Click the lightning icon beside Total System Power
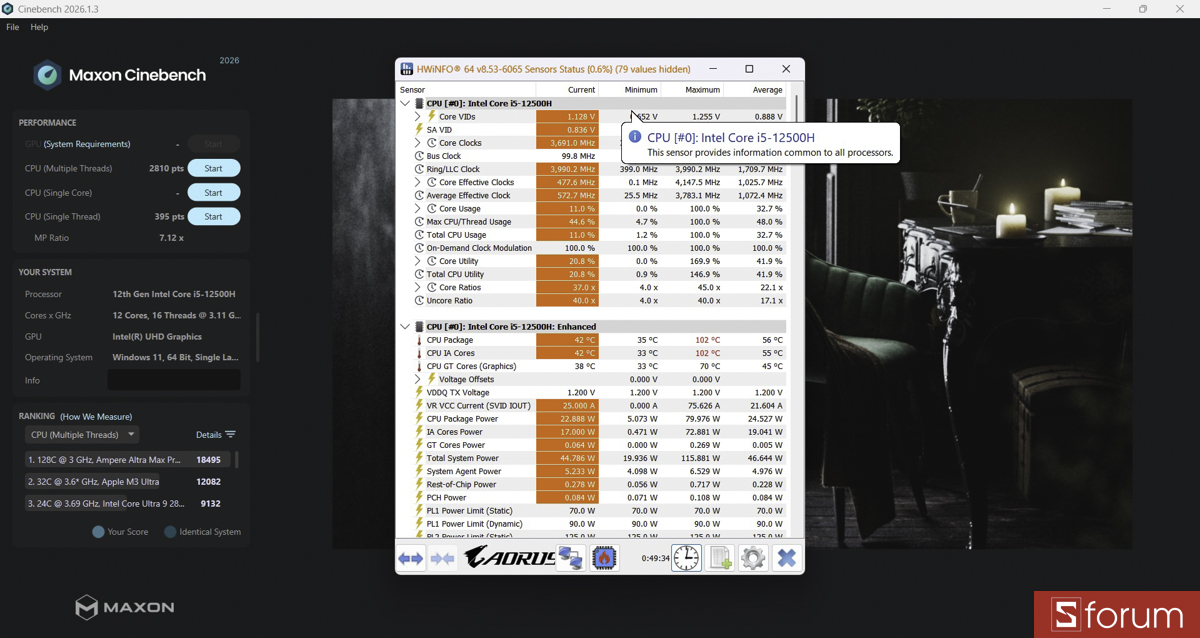This screenshot has width=1200, height=638. click(x=419, y=458)
